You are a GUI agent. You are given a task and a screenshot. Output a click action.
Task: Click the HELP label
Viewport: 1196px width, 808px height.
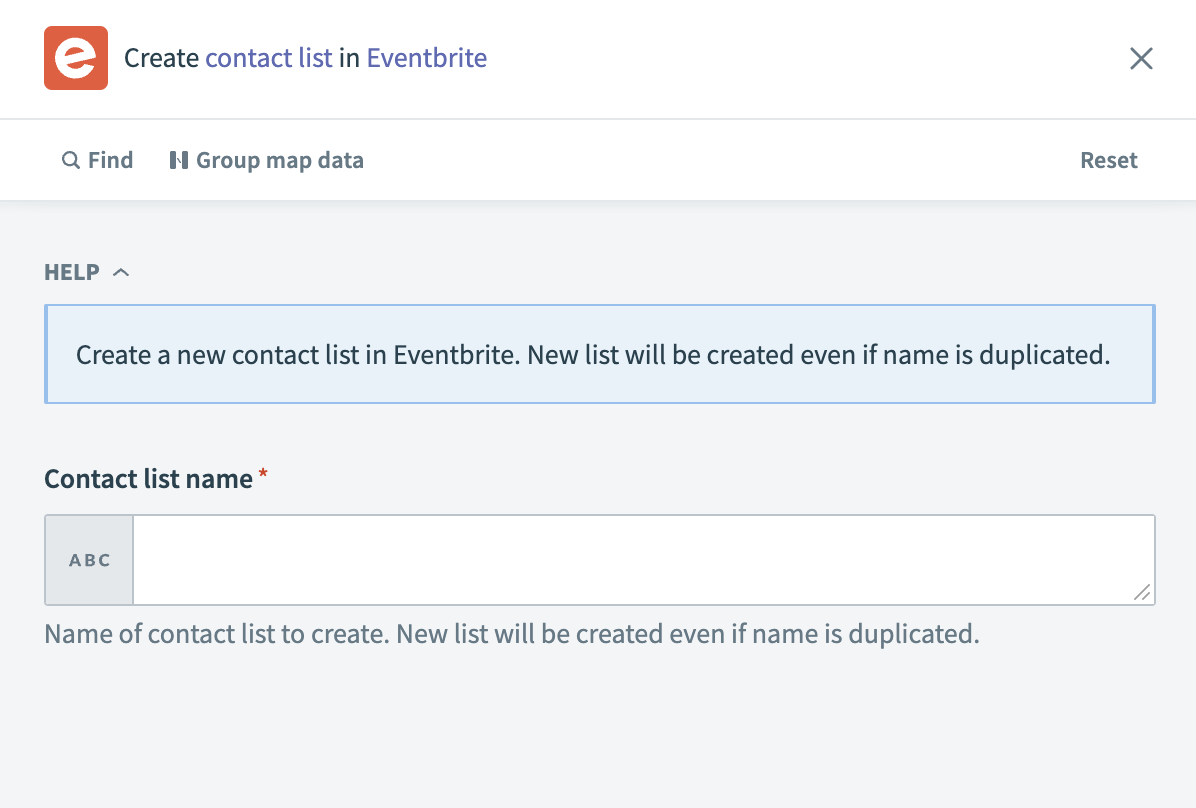tap(69, 272)
